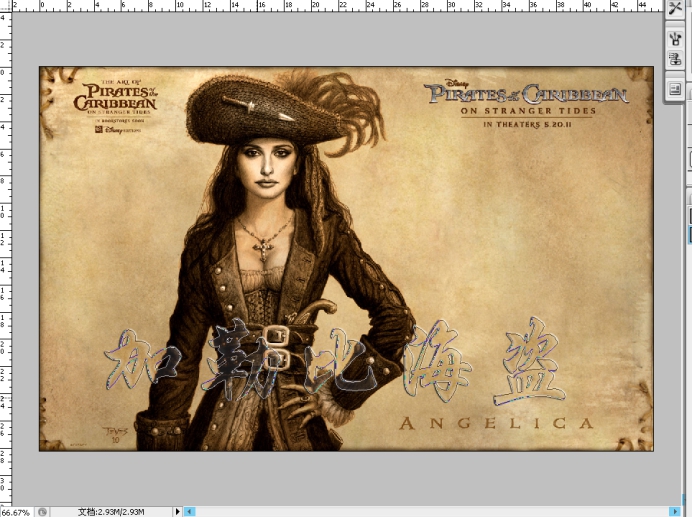Screen dimensions: 693x517
Task: Open the Layer Comps panel icon
Action: pyautogui.click(x=675, y=90)
